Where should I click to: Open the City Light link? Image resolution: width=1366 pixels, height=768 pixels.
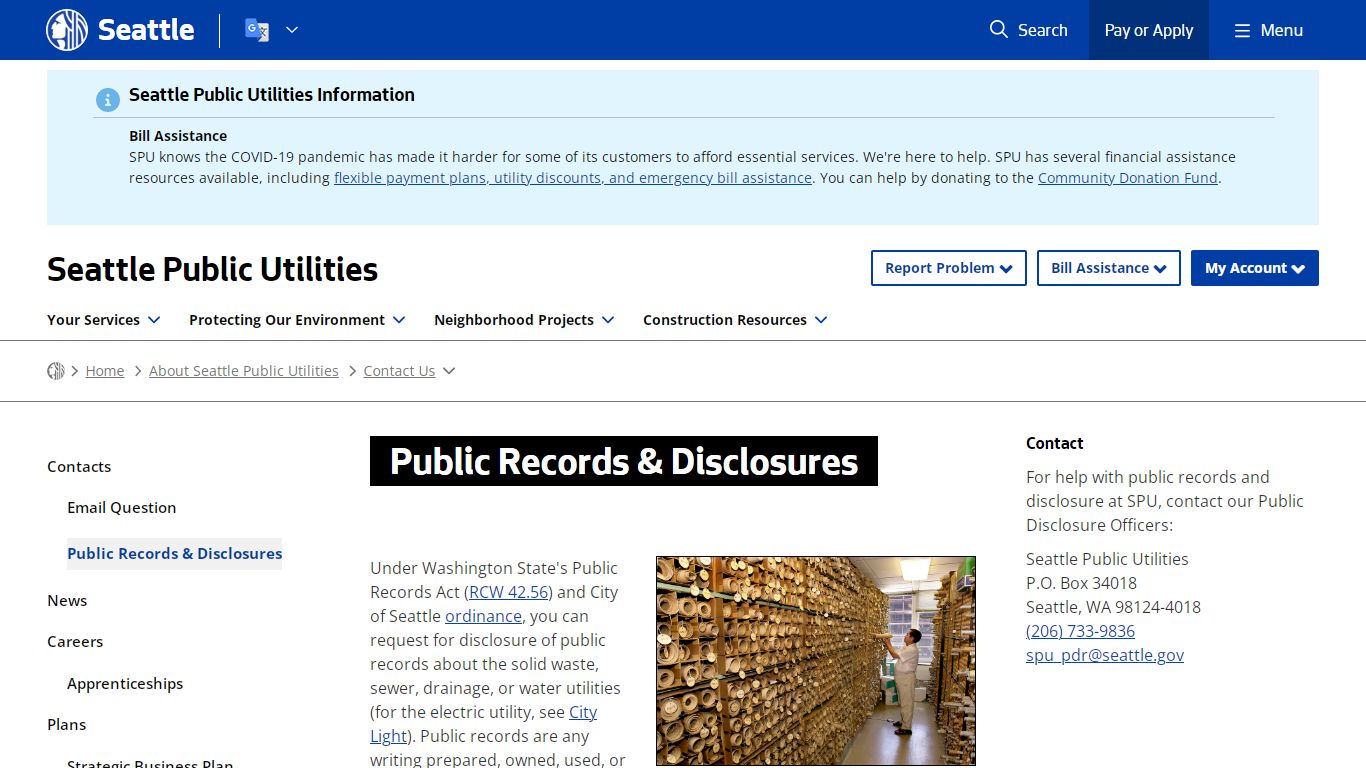pyautogui.click(x=583, y=713)
